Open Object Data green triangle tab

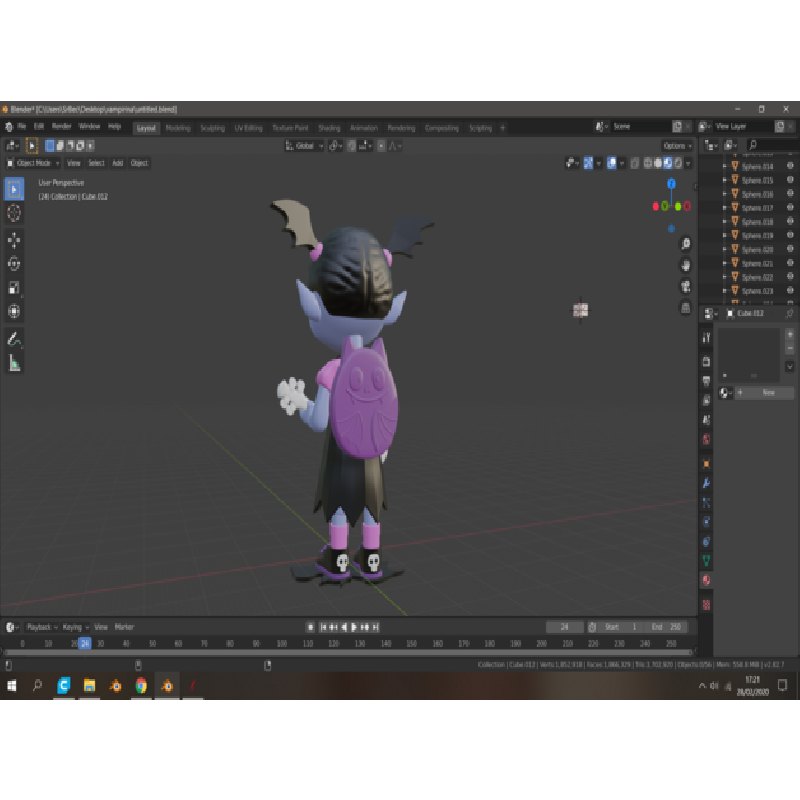[707, 561]
